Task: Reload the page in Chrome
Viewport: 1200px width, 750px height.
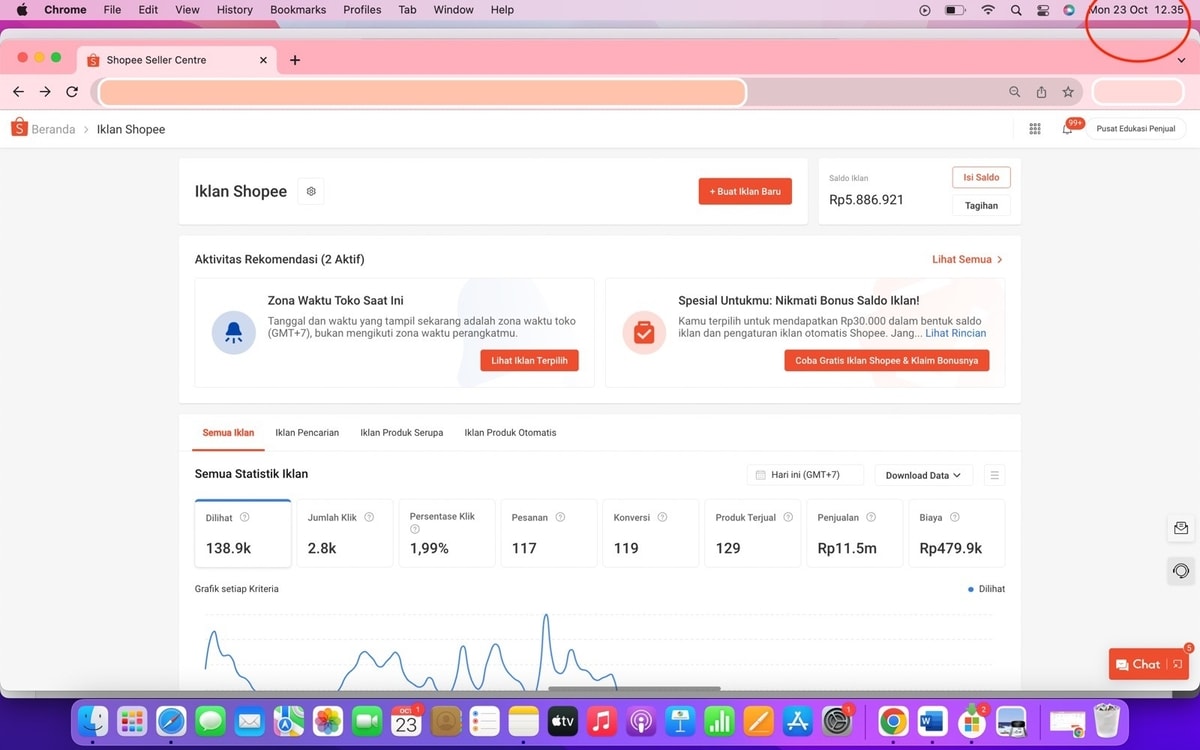Action: click(72, 92)
